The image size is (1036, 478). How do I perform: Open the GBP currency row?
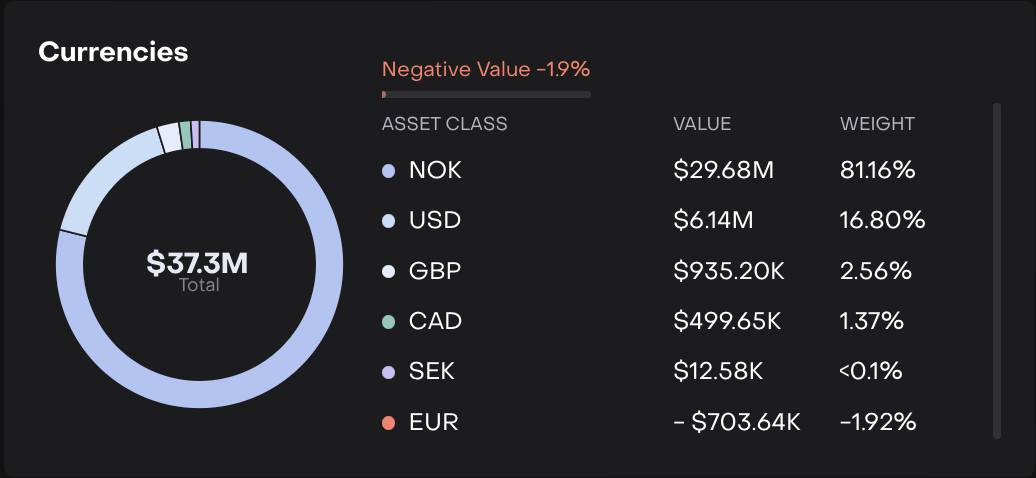coord(435,271)
